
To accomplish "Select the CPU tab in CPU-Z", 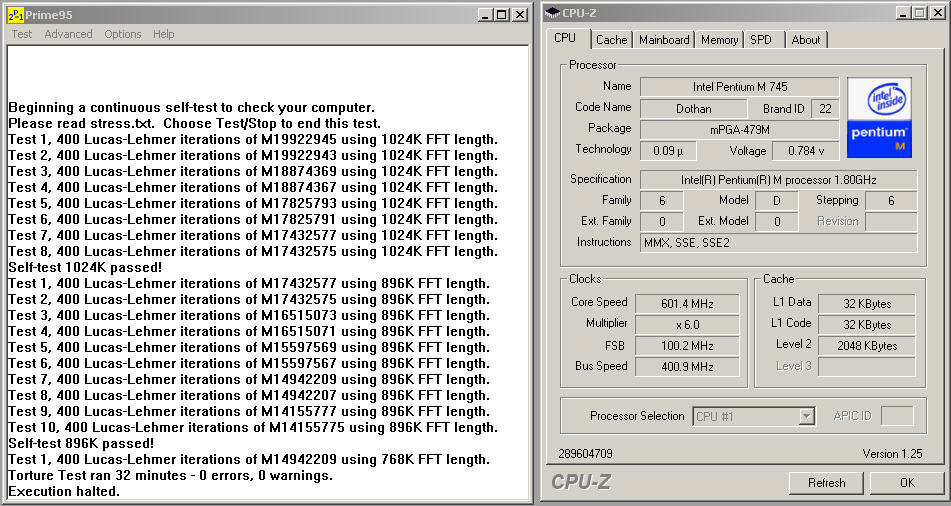I will (565, 38).
